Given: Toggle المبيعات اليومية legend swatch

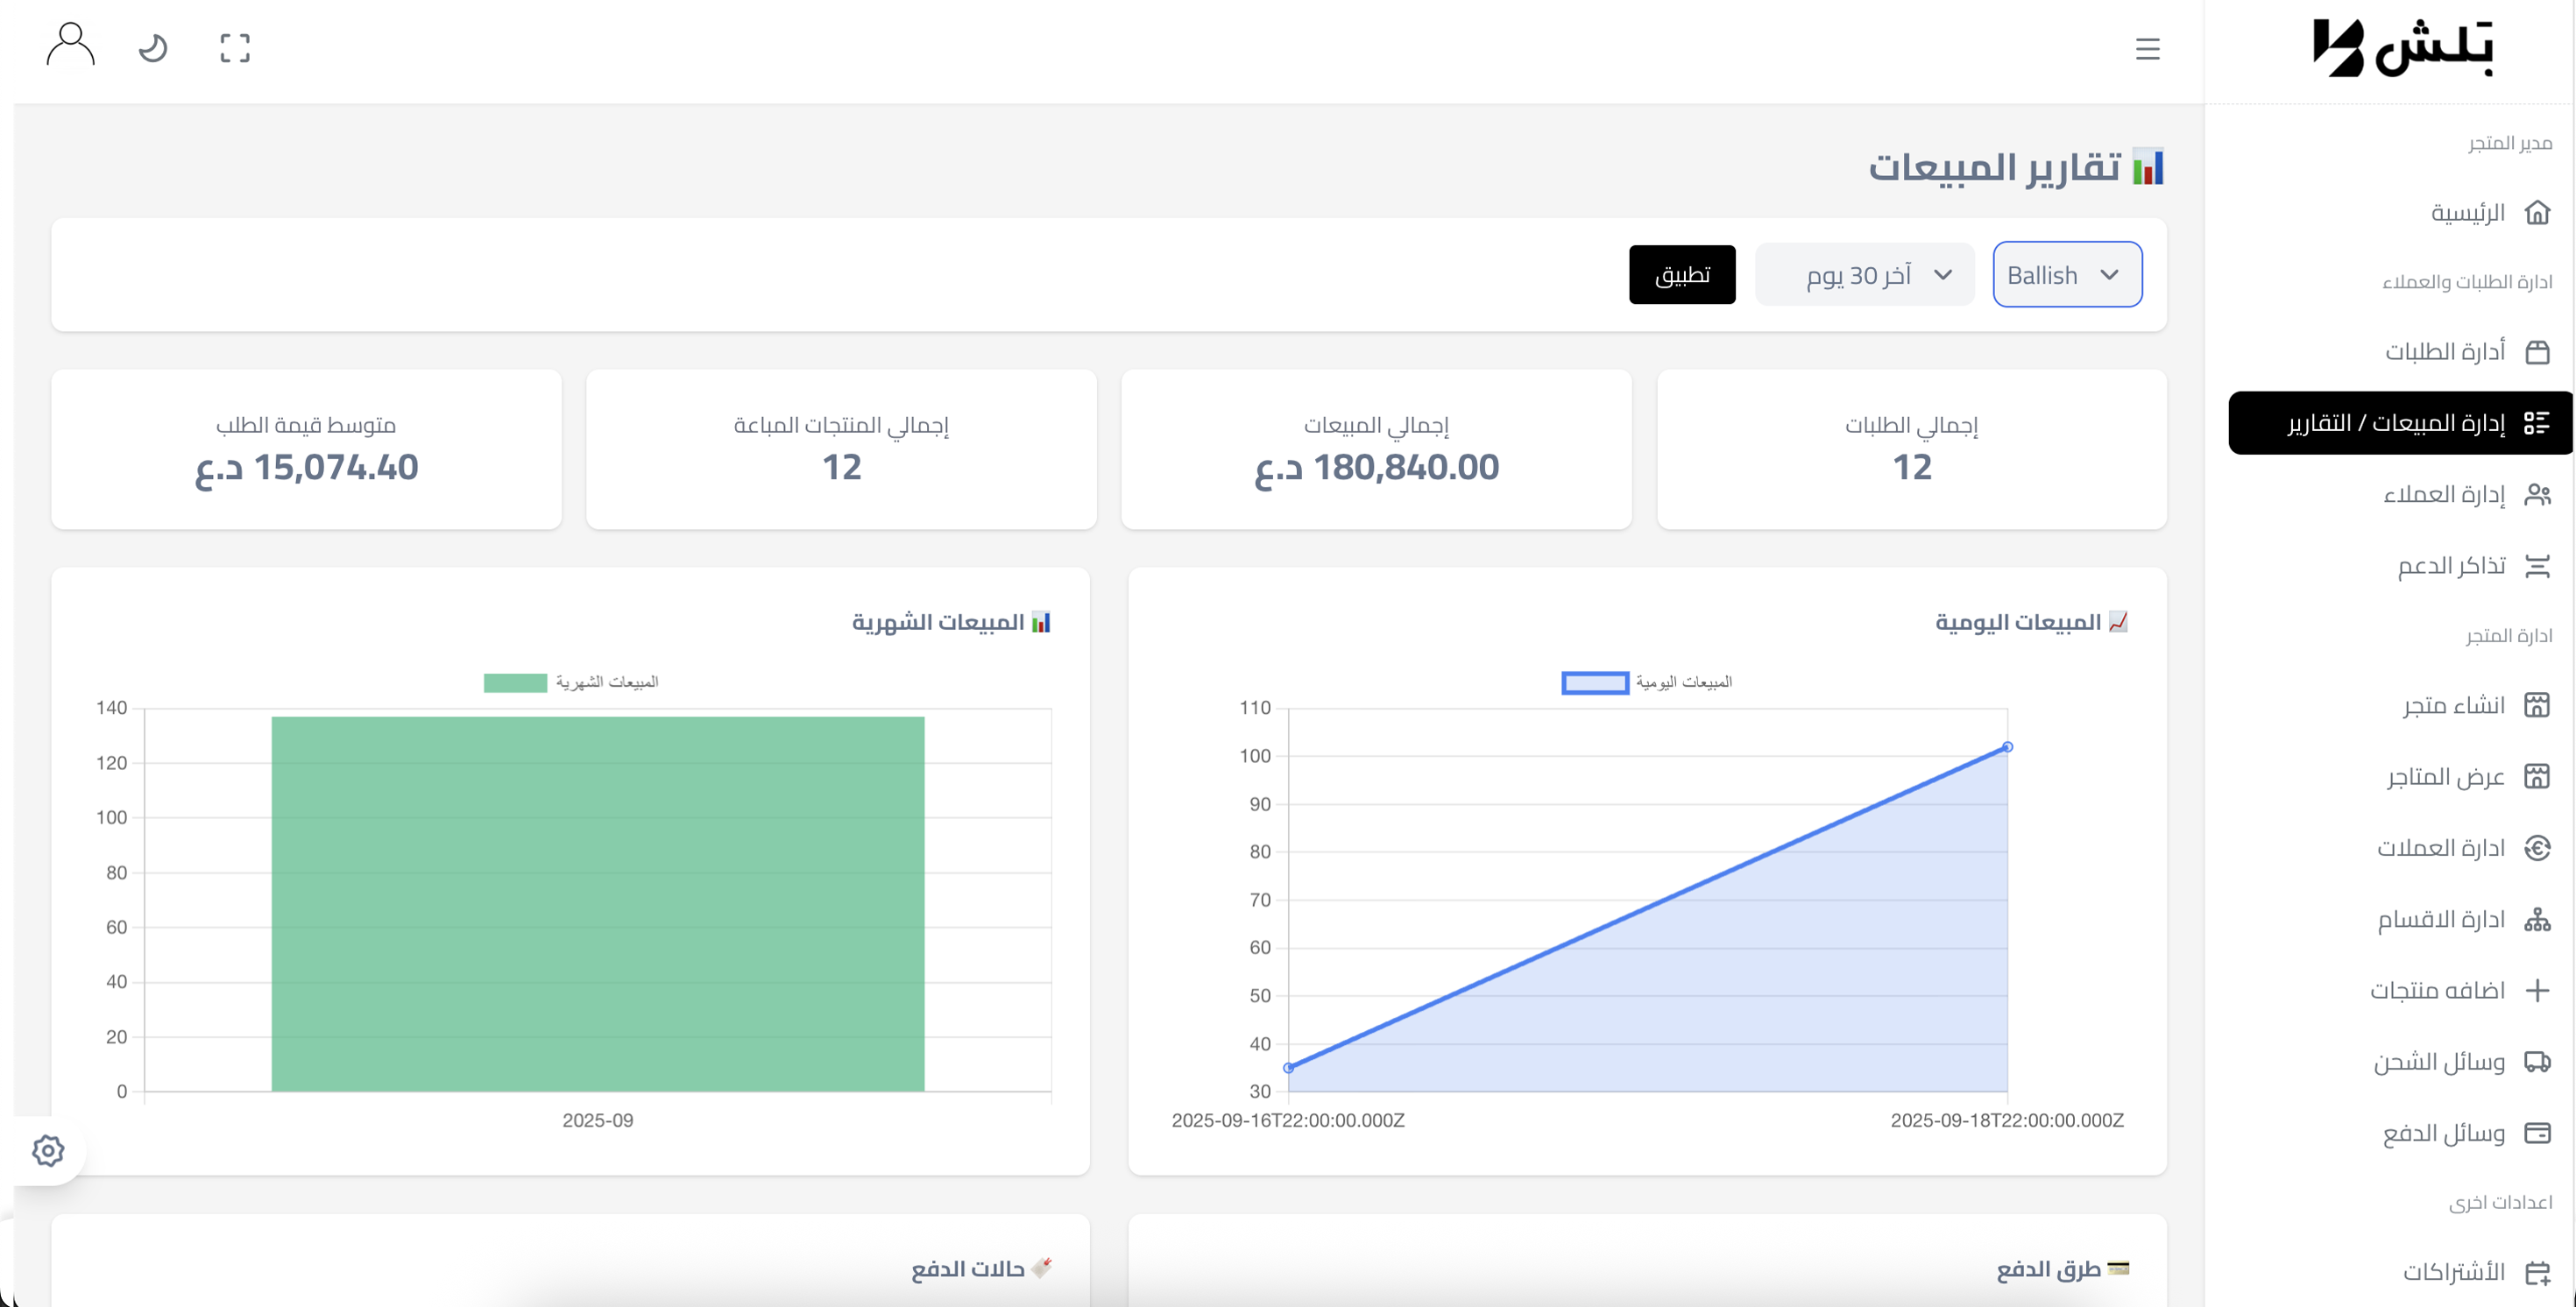Looking at the screenshot, I should click(x=1595, y=683).
